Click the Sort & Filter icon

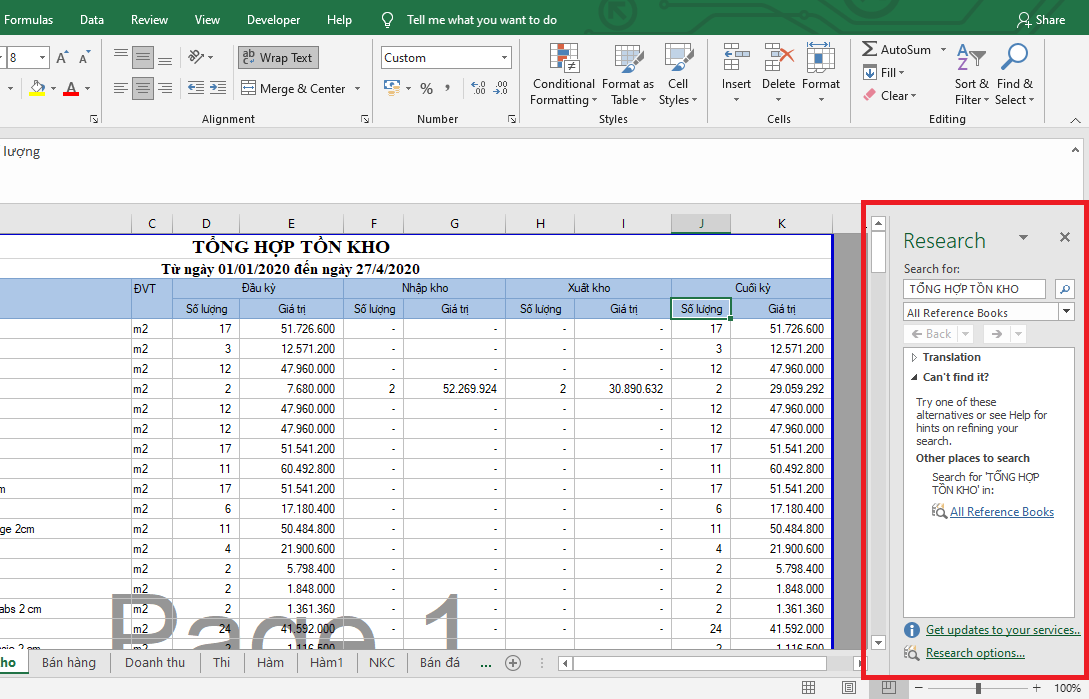[x=970, y=58]
